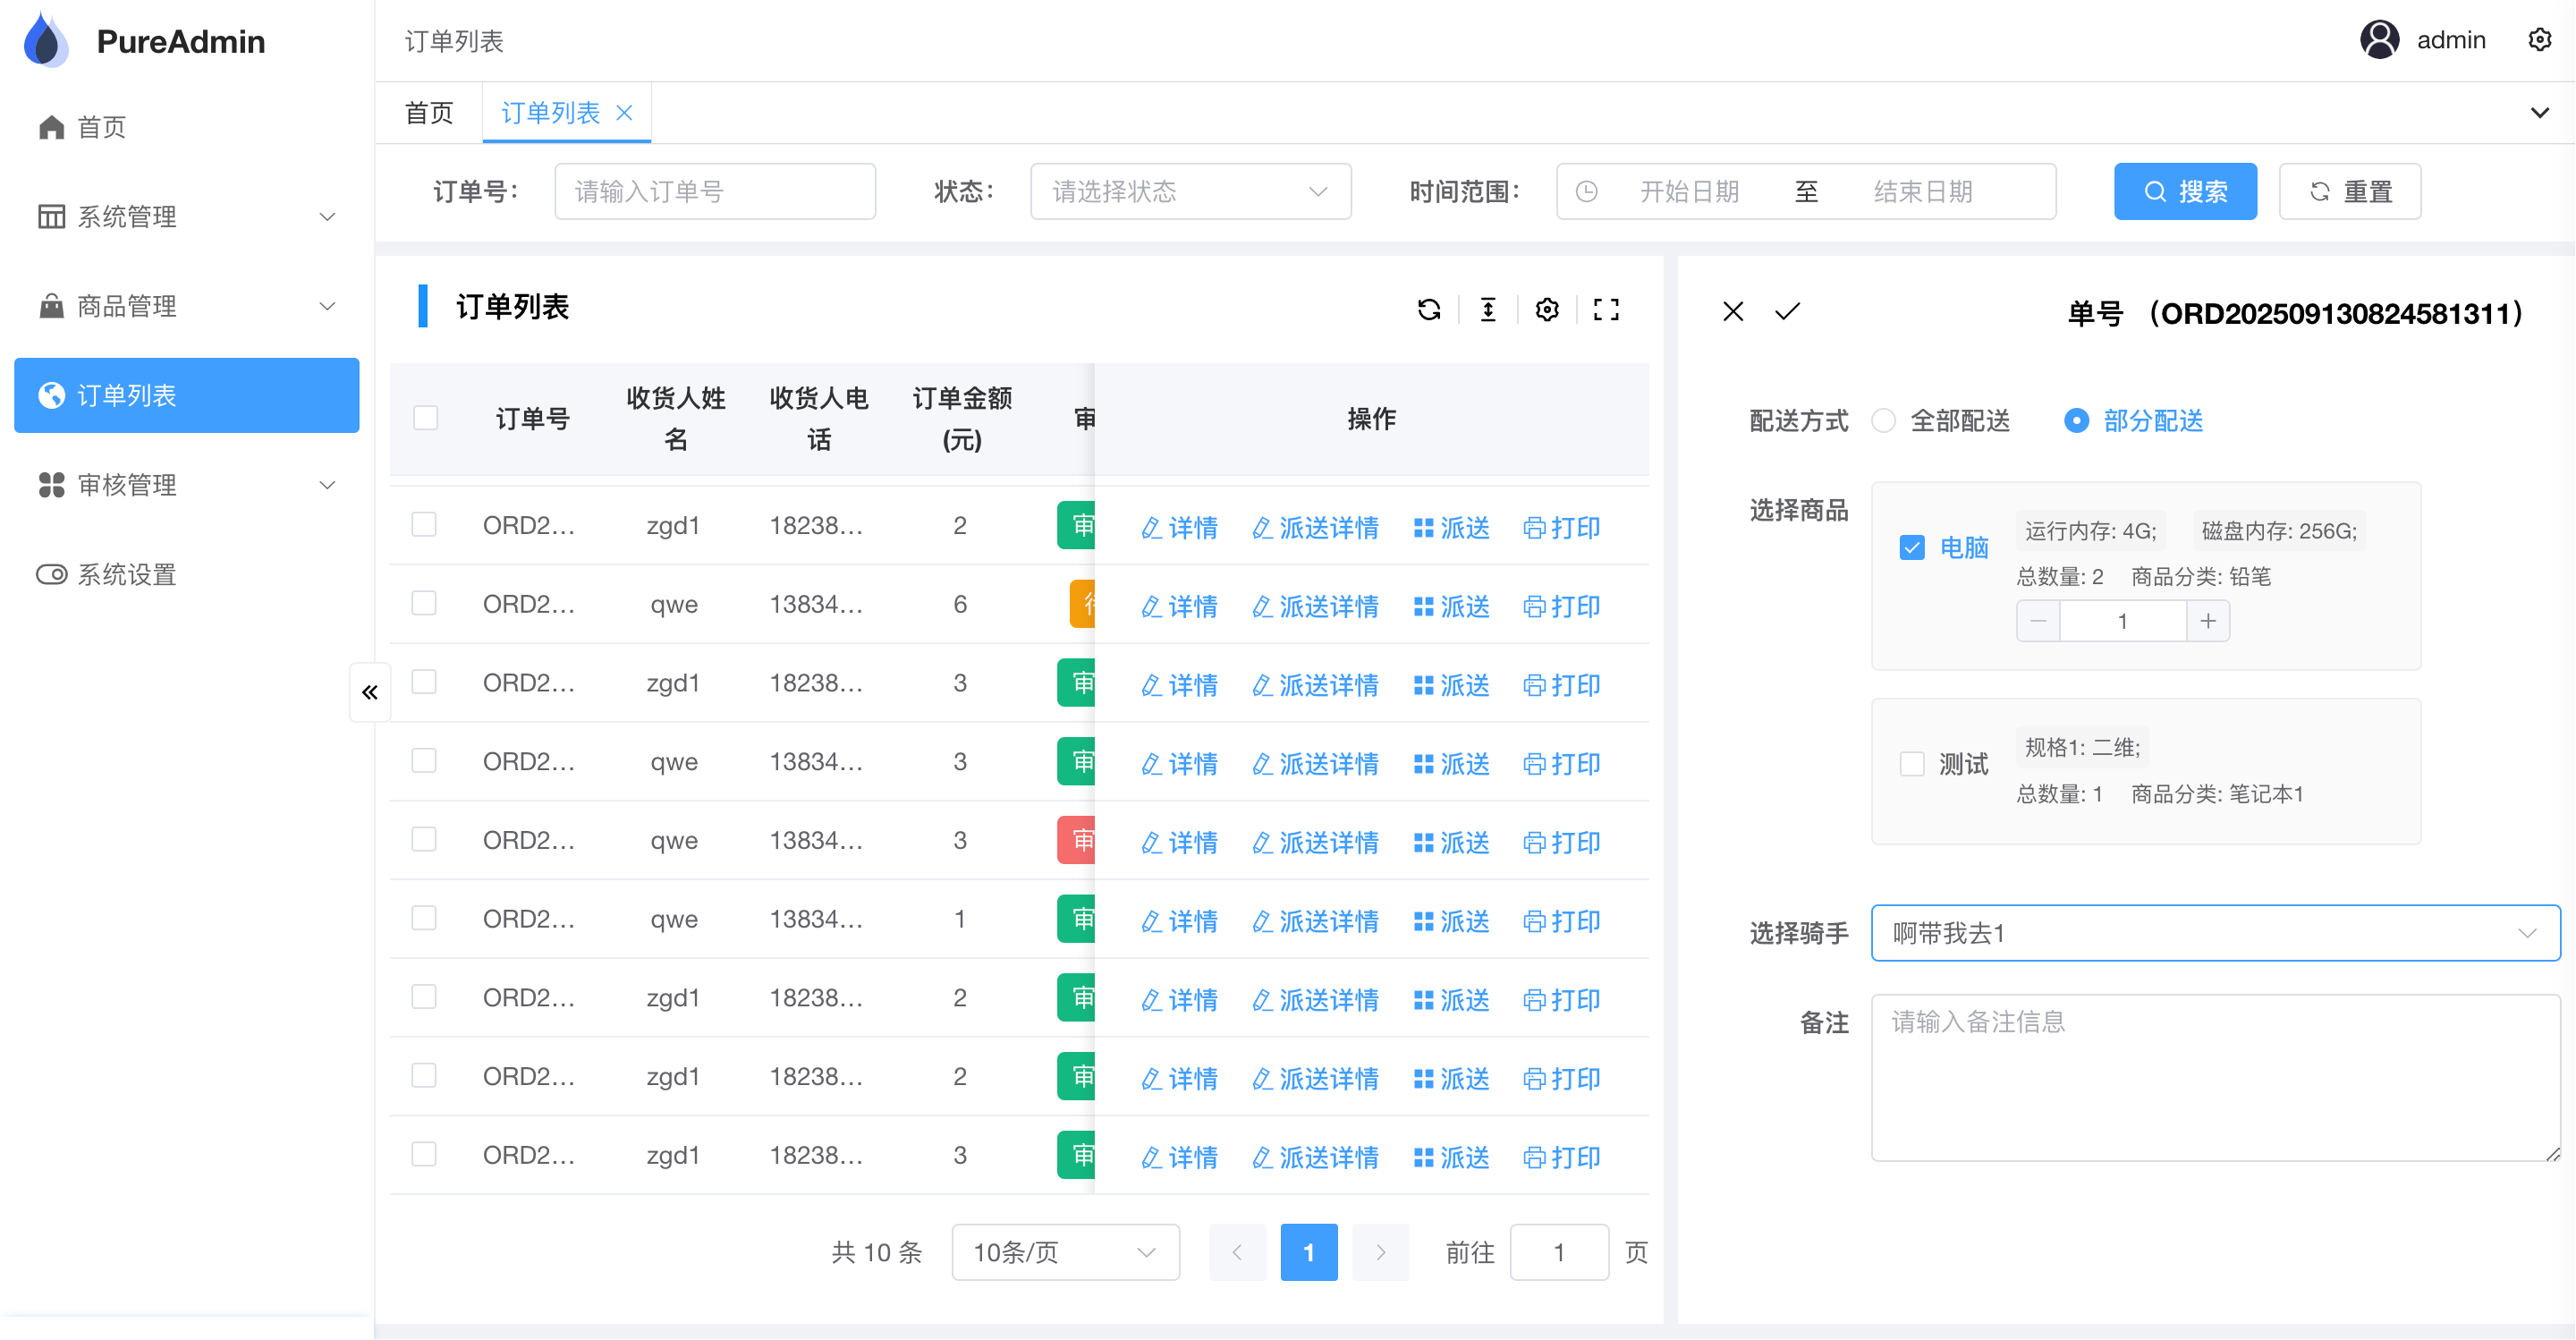Click the 重置 reset button

[2349, 192]
